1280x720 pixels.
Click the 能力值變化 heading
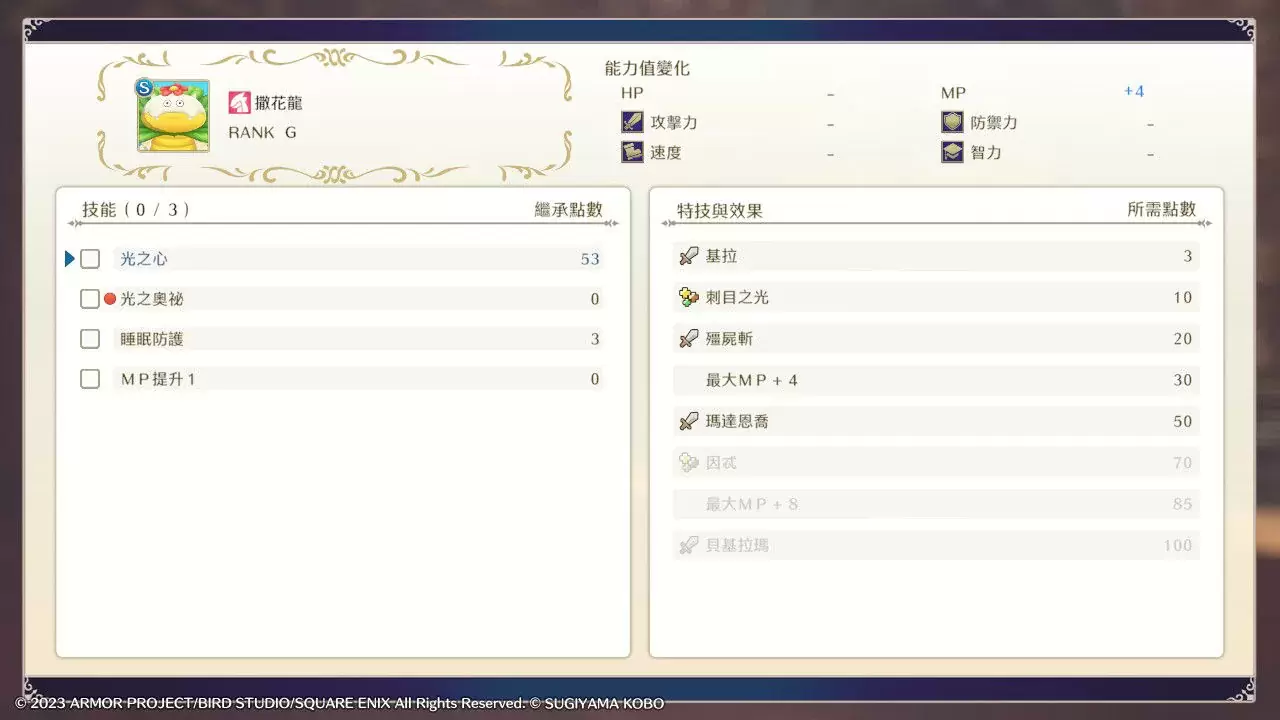[x=647, y=68]
